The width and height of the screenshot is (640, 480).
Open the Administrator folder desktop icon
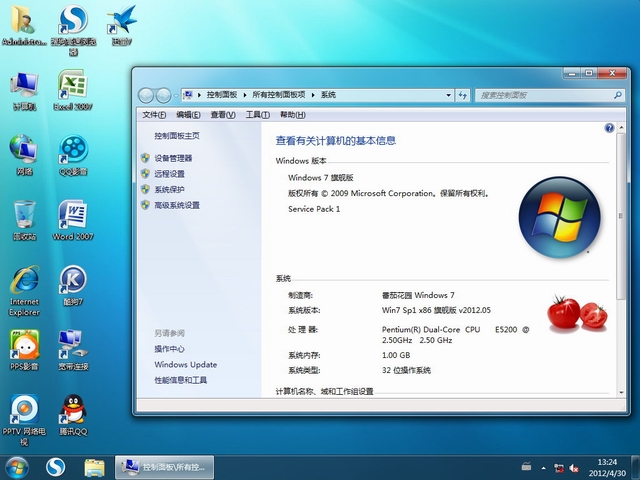24,26
